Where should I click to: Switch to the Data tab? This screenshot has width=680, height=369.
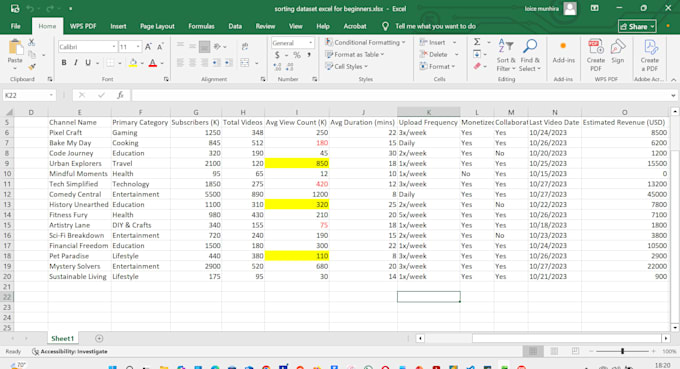click(x=235, y=26)
